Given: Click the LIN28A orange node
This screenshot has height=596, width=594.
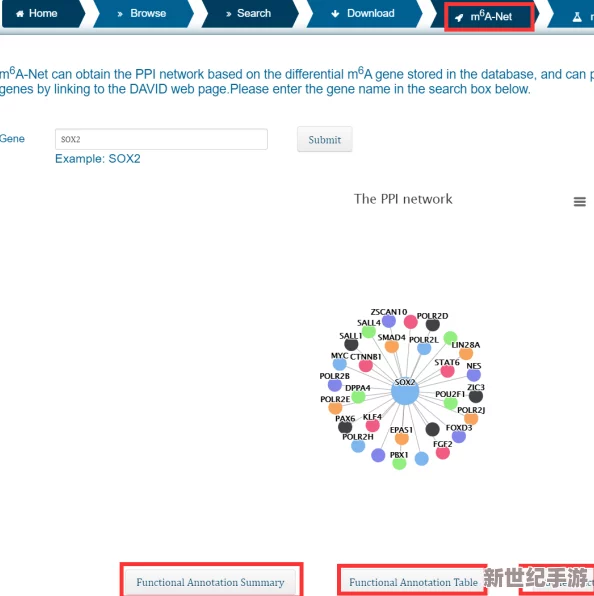Looking at the screenshot, I should pos(466,353).
